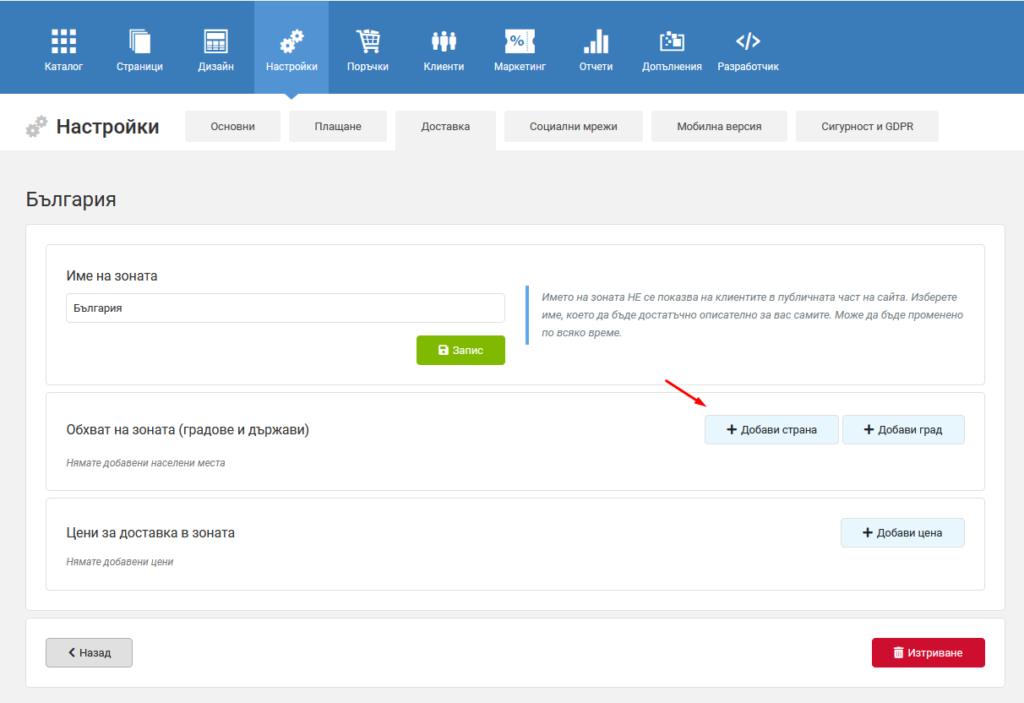
Task: Open the Отчети bar chart icon
Action: tap(596, 42)
